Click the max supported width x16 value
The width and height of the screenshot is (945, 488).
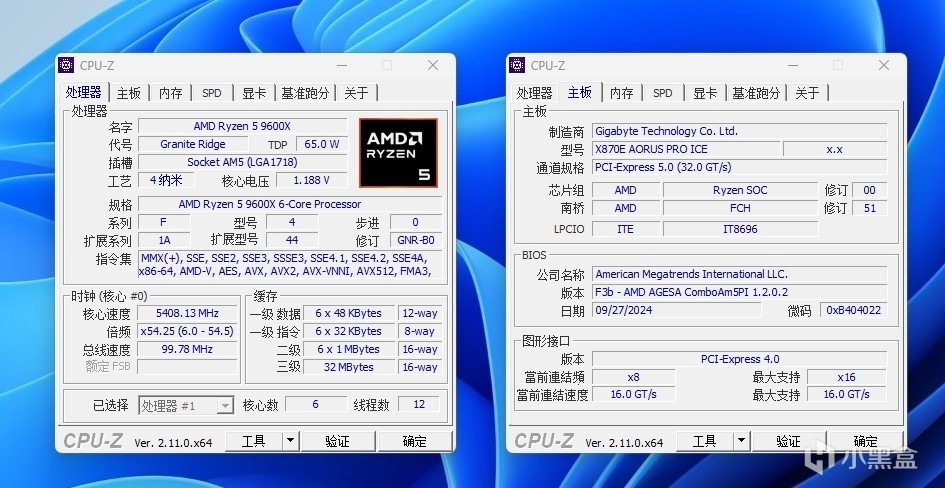(846, 377)
